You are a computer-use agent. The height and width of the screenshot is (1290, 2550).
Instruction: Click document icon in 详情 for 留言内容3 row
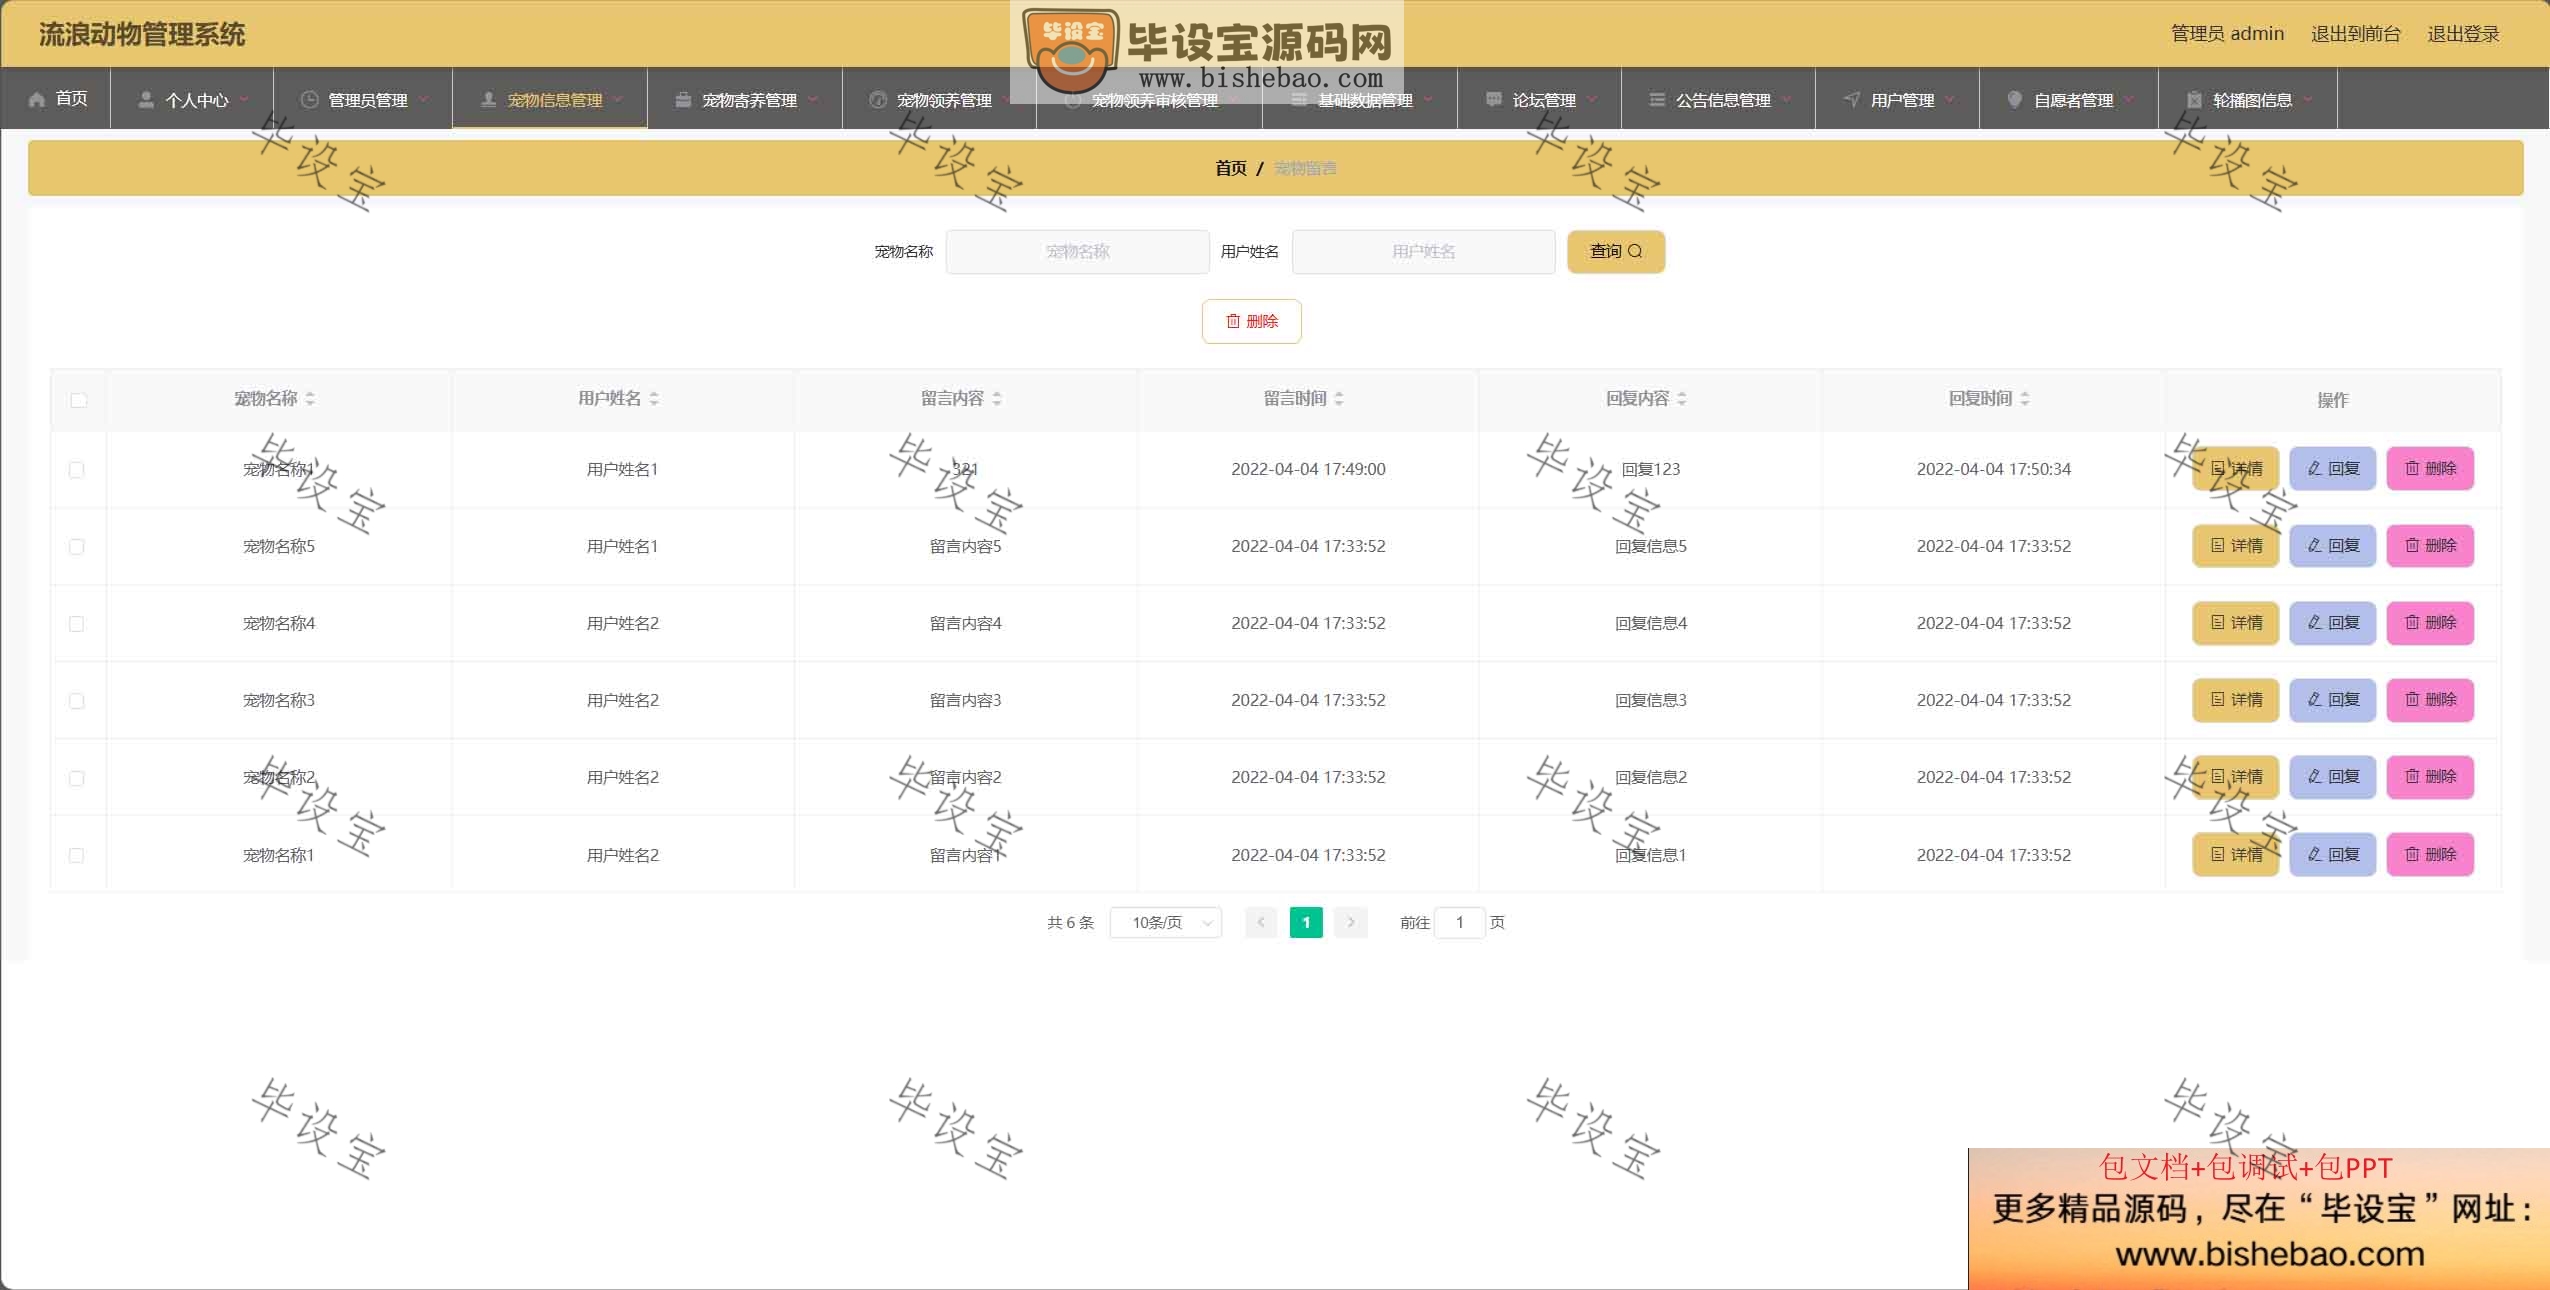(x=2218, y=699)
